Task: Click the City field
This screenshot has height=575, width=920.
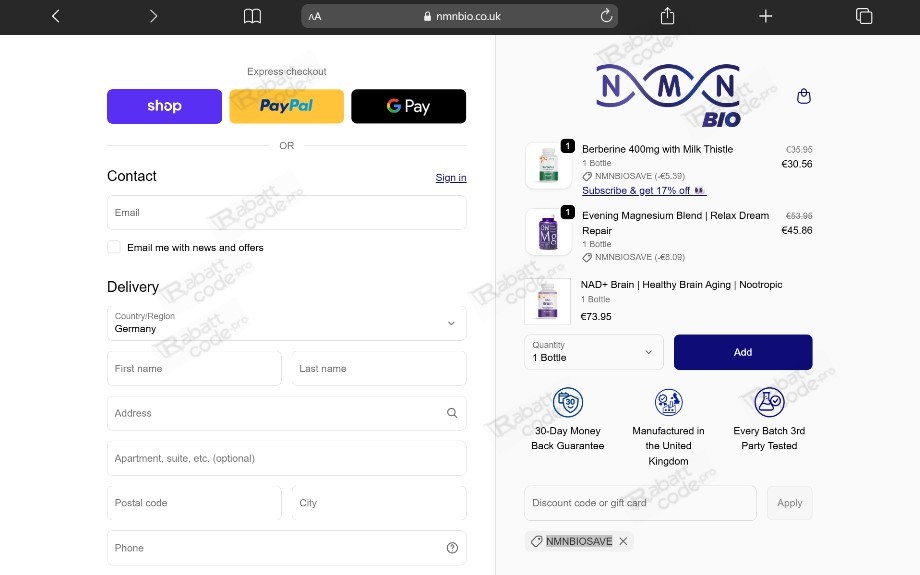Action: click(379, 503)
